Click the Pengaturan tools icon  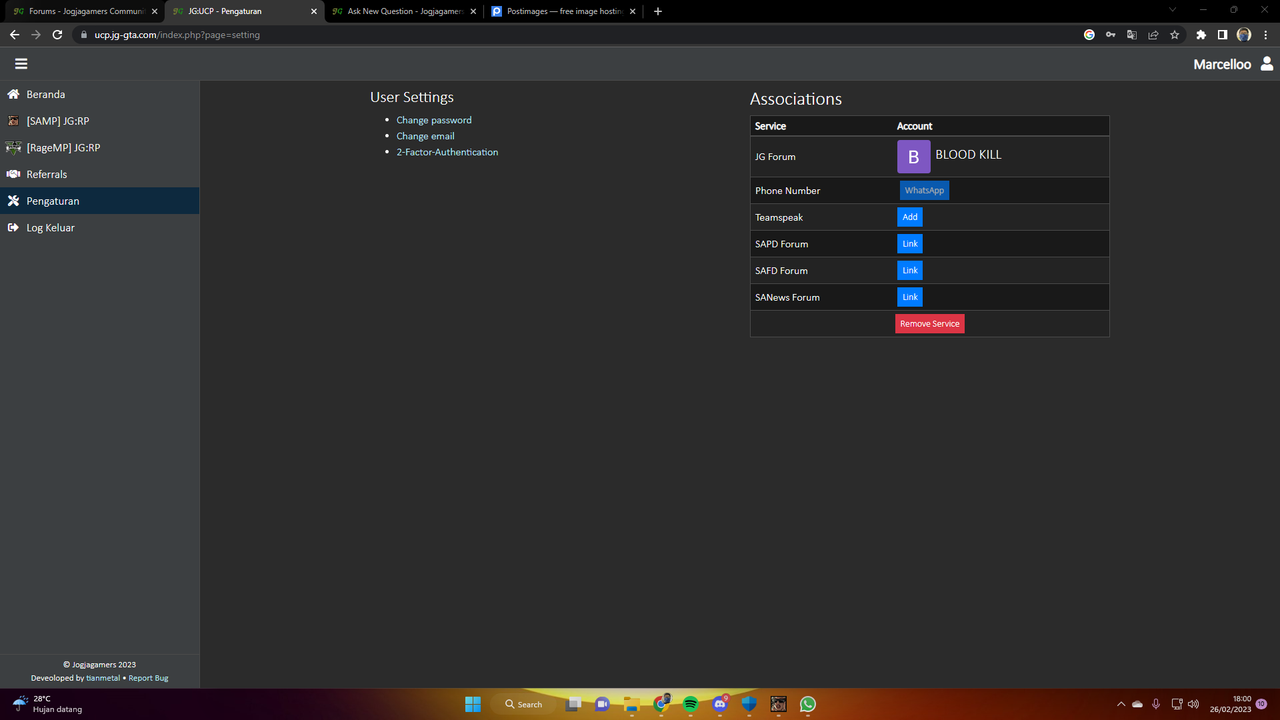[x=13, y=201]
